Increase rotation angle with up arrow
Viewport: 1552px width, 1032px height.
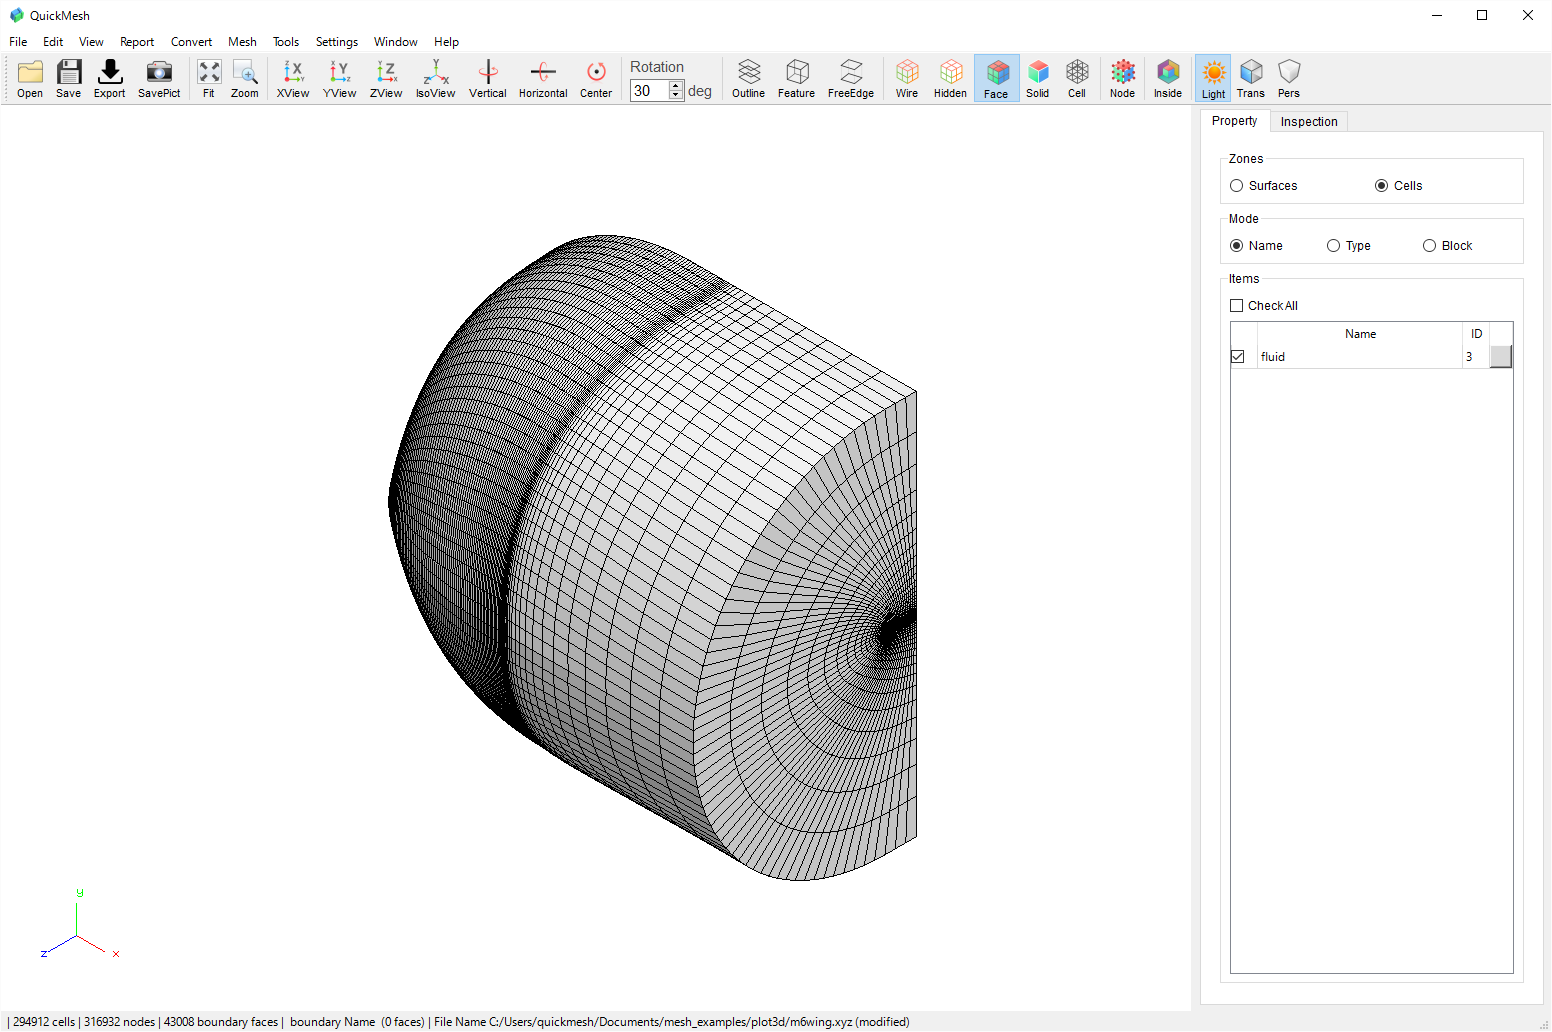676,86
